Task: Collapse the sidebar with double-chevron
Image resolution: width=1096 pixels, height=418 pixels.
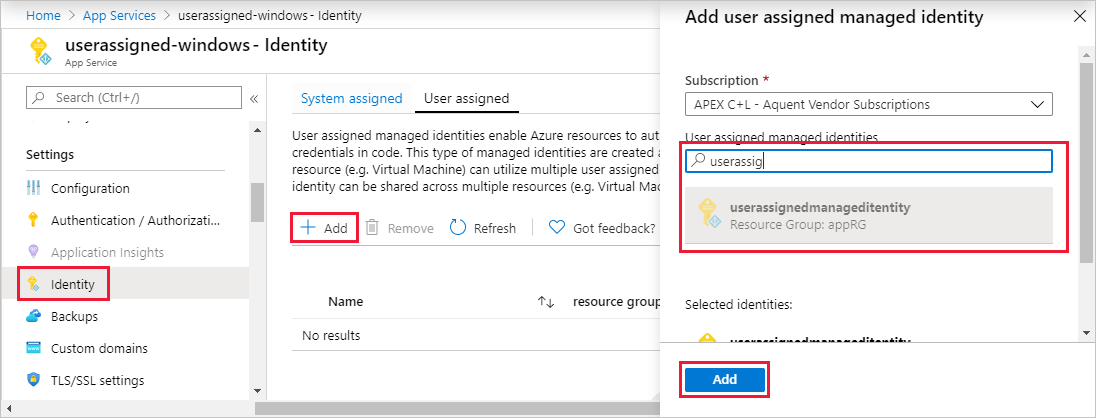Action: point(254,98)
